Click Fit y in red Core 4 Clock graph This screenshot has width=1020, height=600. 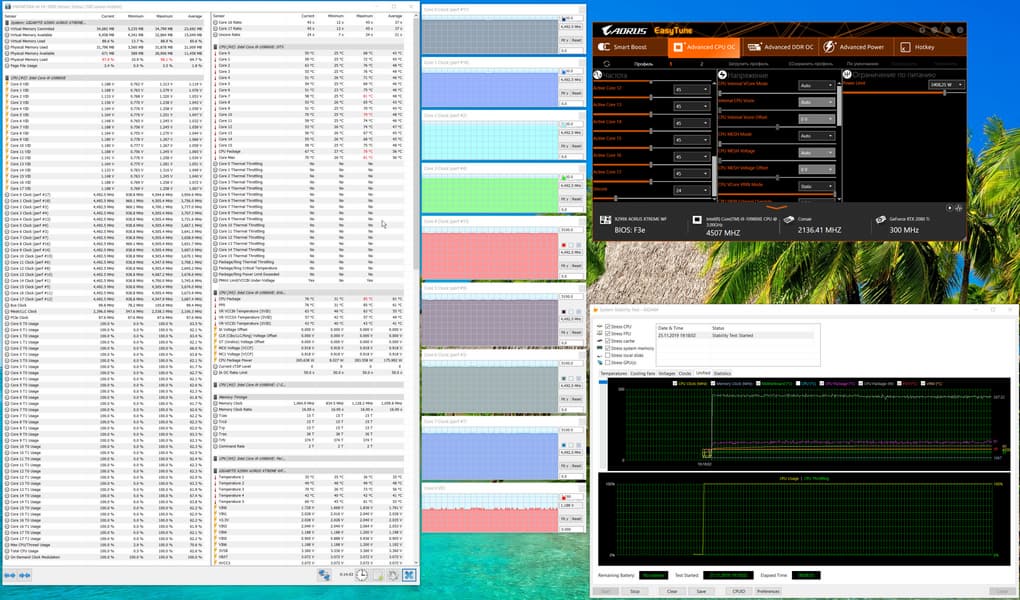(565, 266)
